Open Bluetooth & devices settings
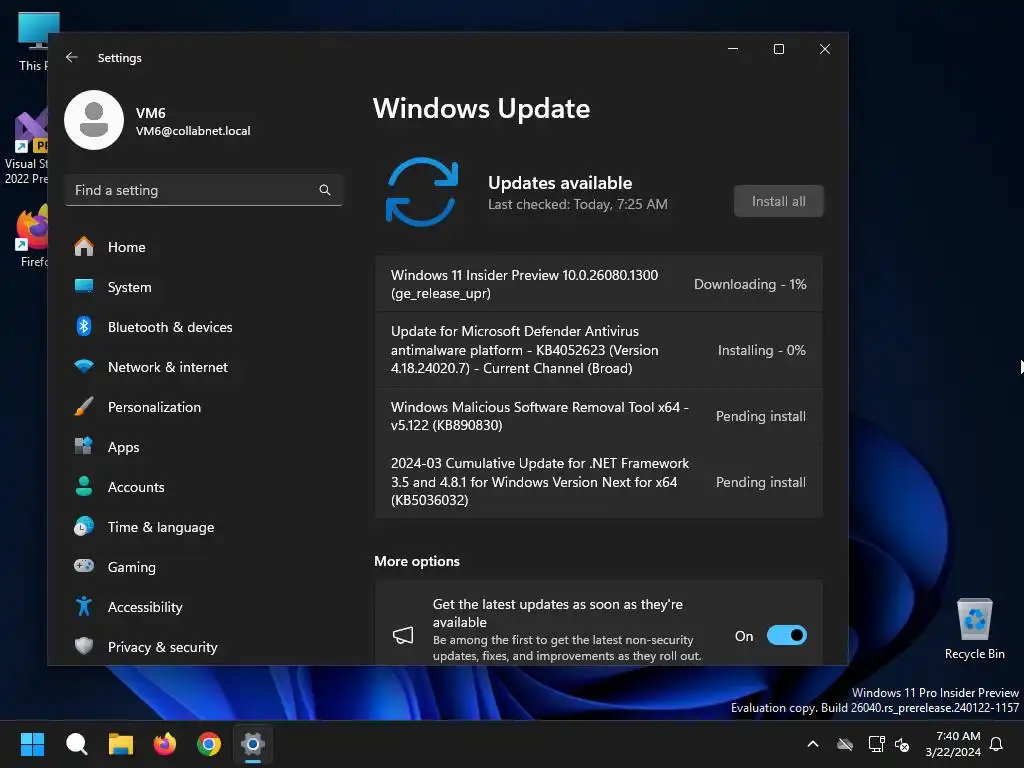 [x=204, y=327]
